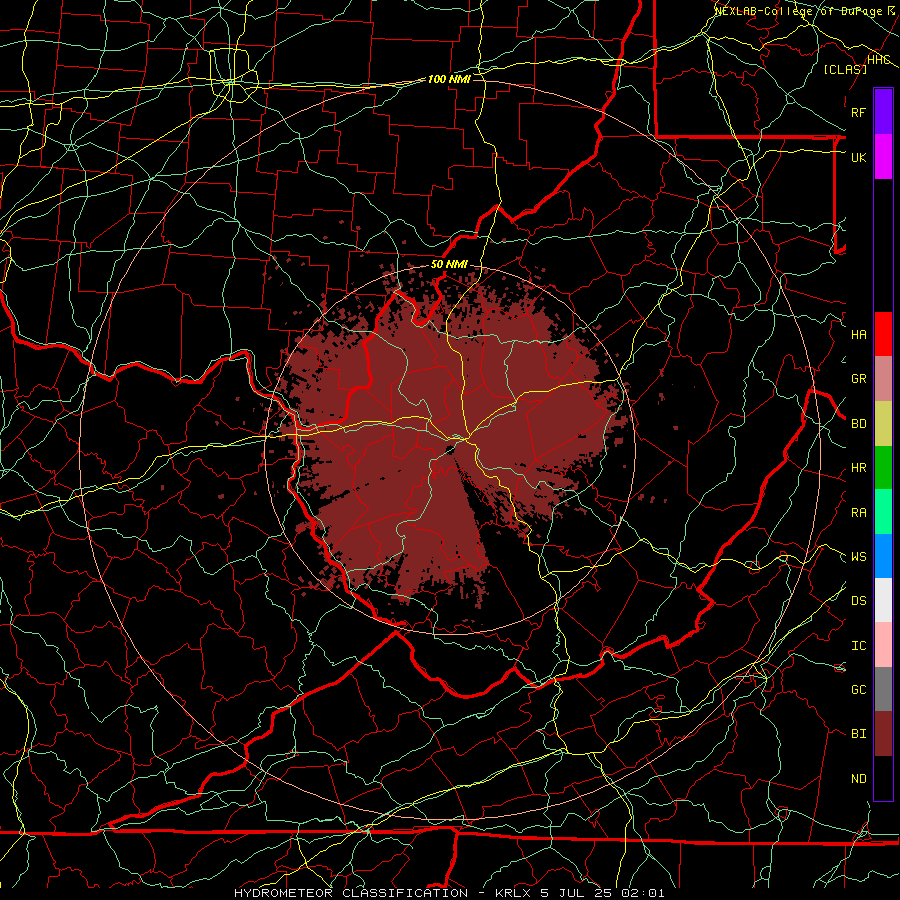Click the WS blue legend swatch
Image resolution: width=900 pixels, height=900 pixels.
[883, 556]
